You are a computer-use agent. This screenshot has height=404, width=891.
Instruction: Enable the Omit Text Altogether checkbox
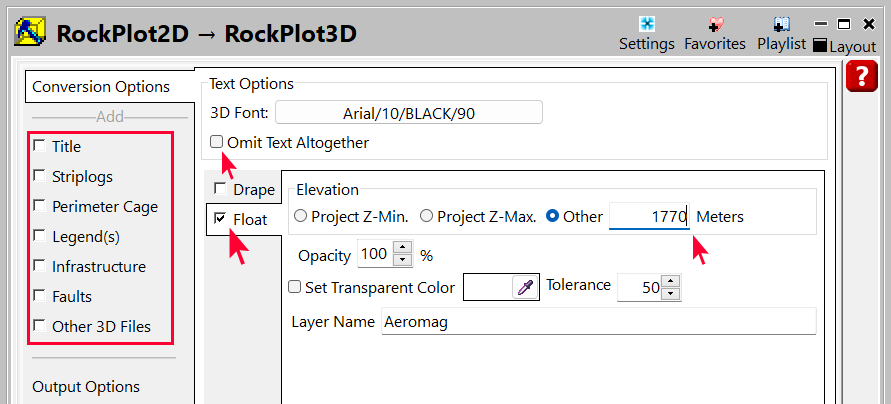click(217, 143)
